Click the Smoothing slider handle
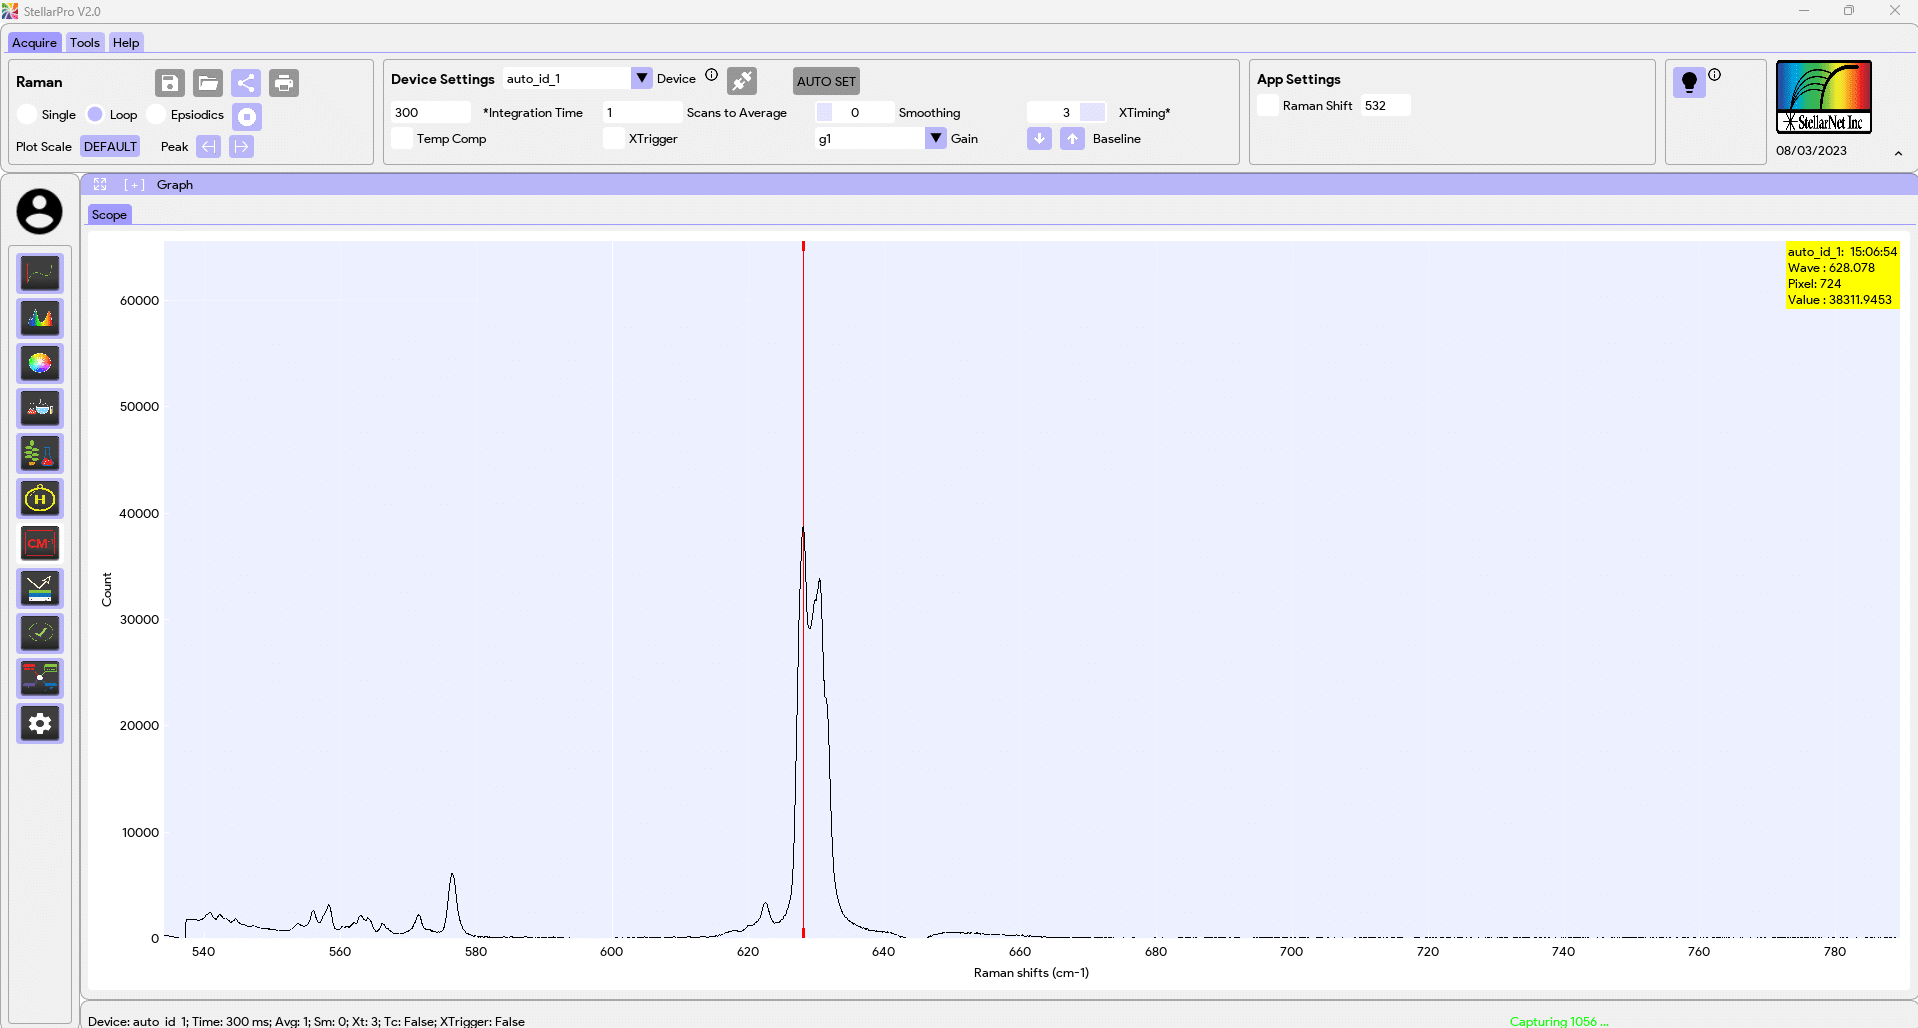This screenshot has height=1028, width=1918. (x=824, y=112)
